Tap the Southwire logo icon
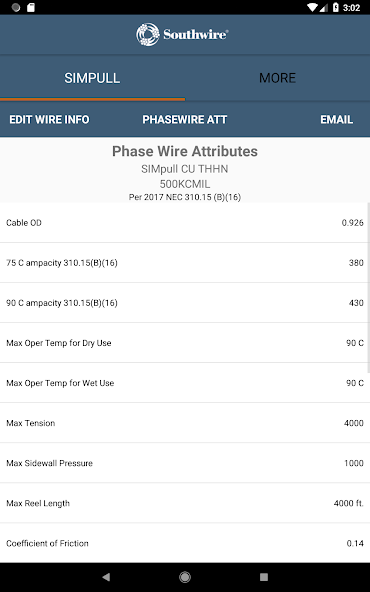Viewport: 370px width, 592px height. click(148, 34)
